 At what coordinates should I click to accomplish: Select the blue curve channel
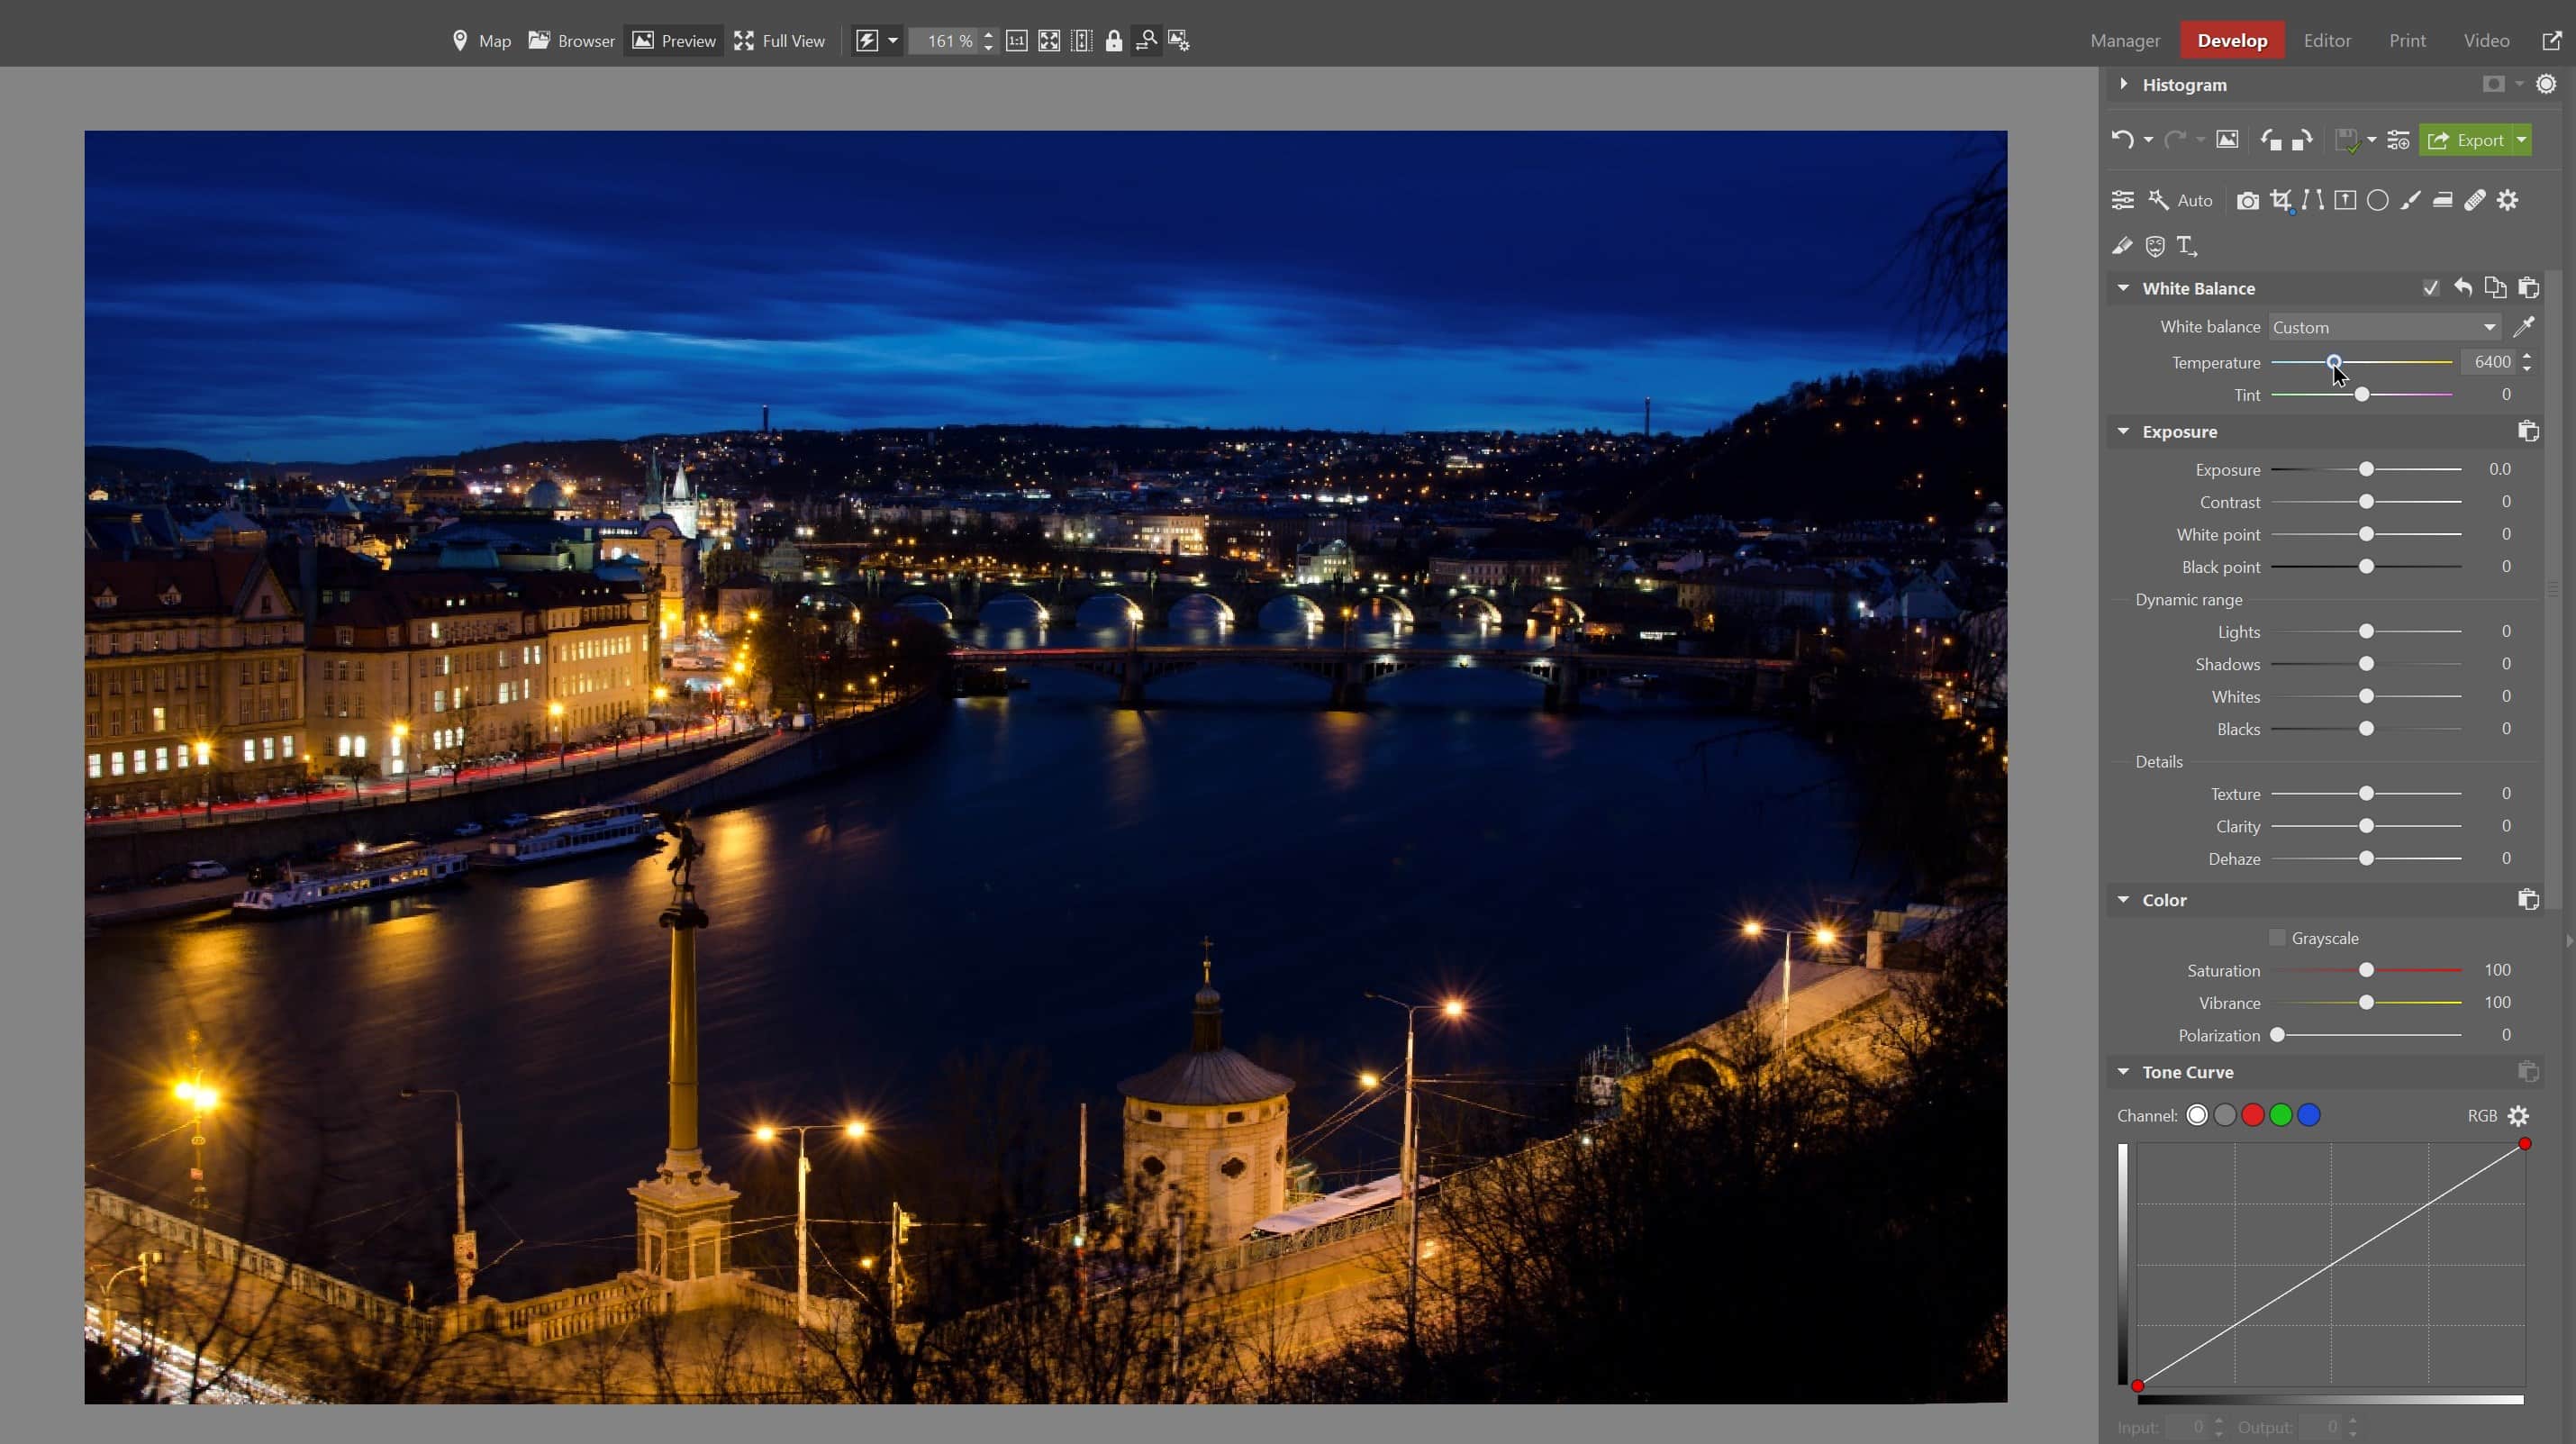tap(2309, 1115)
